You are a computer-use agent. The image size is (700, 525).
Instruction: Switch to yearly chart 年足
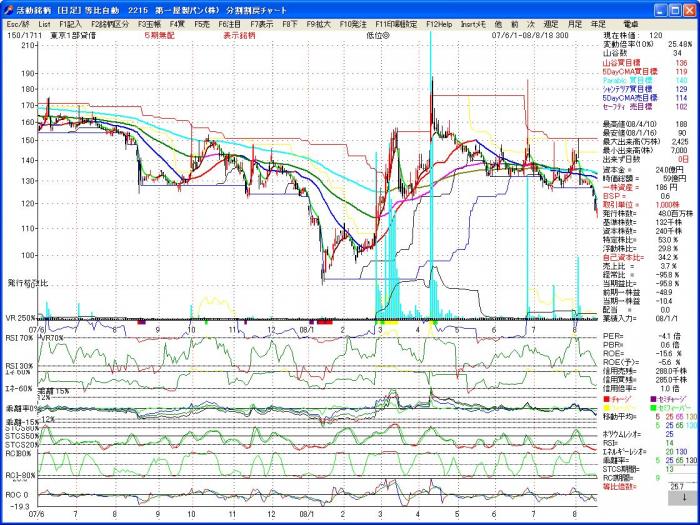point(598,24)
